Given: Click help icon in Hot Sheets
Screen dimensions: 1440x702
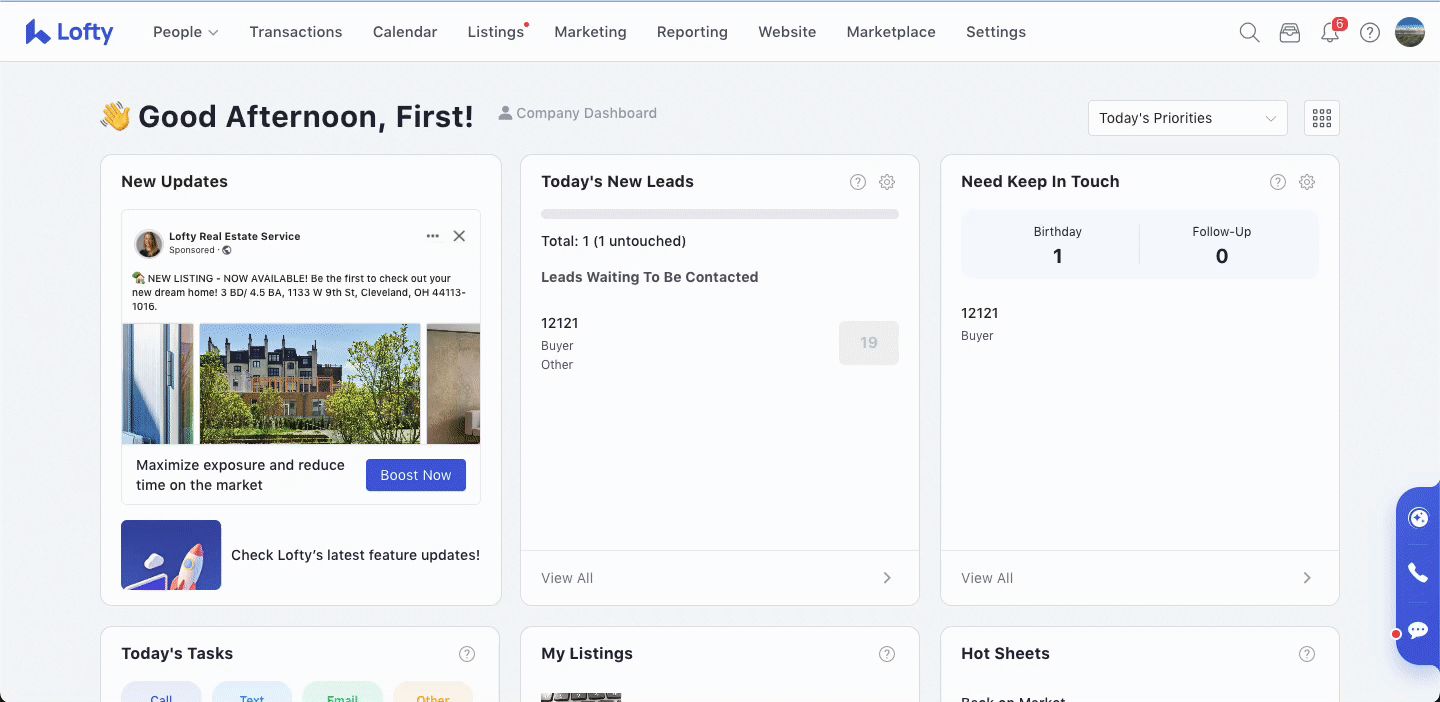Looking at the screenshot, I should coord(1307,654).
